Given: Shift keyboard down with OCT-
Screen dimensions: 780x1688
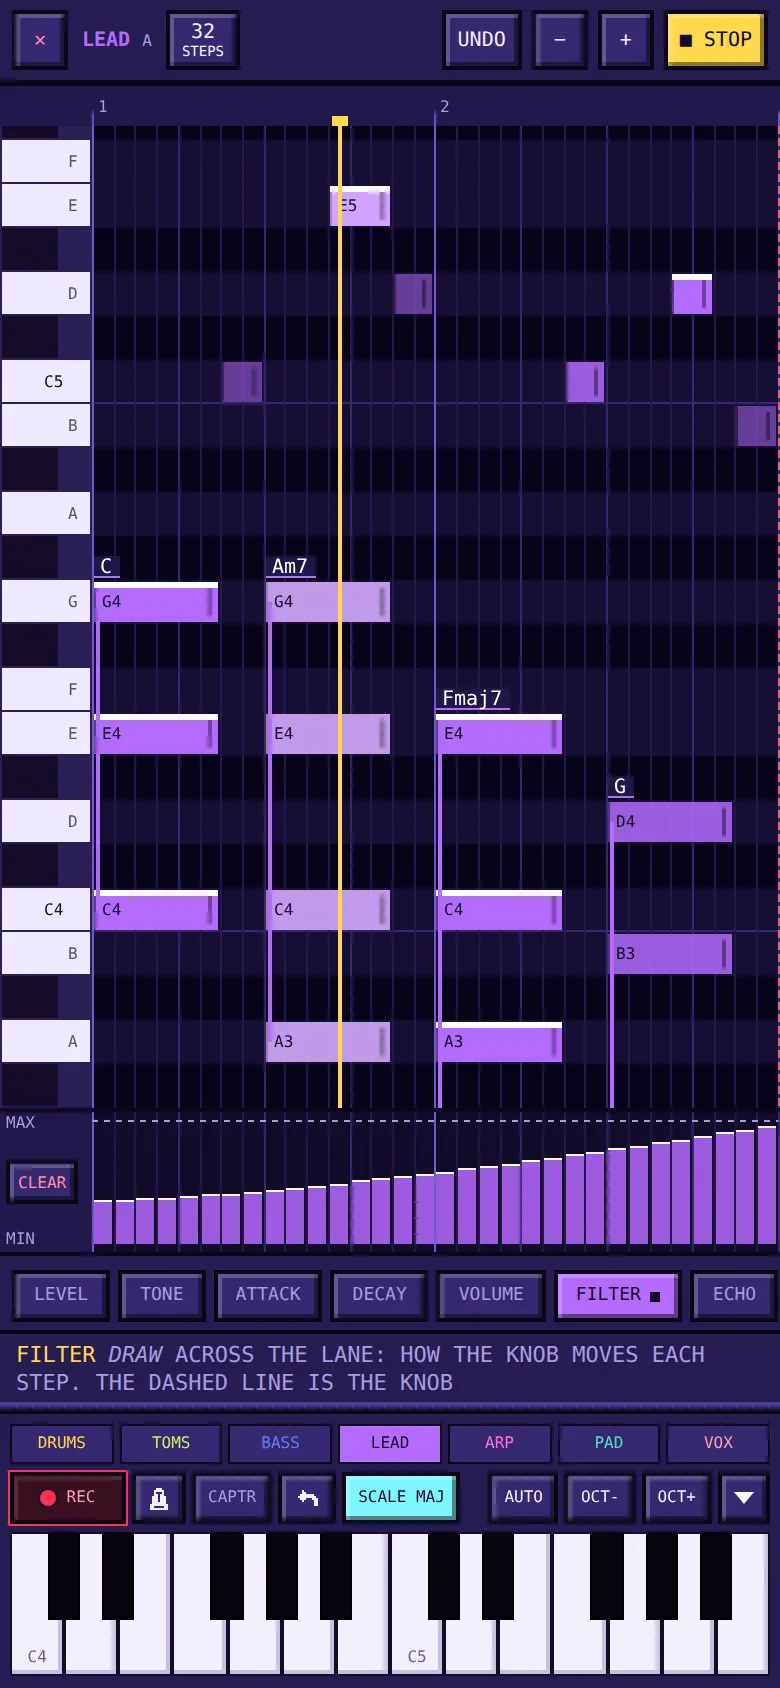Looking at the screenshot, I should pyautogui.click(x=599, y=1498).
